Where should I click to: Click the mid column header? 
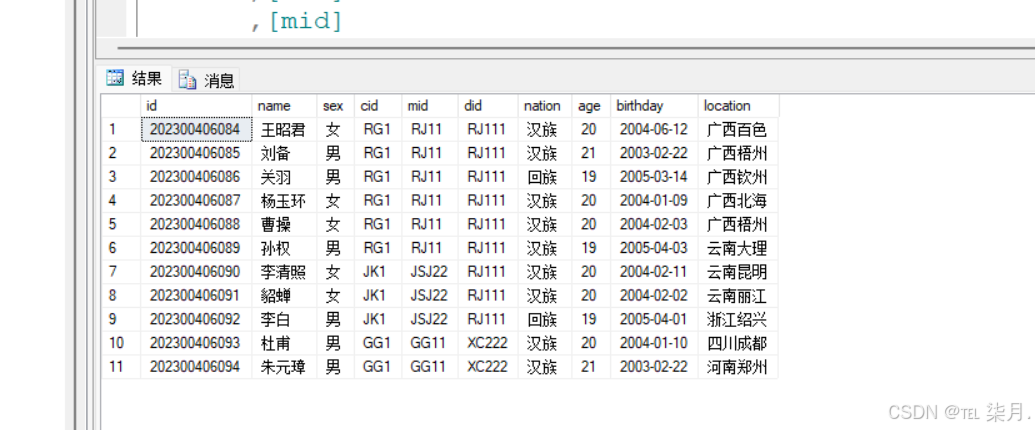(430, 106)
